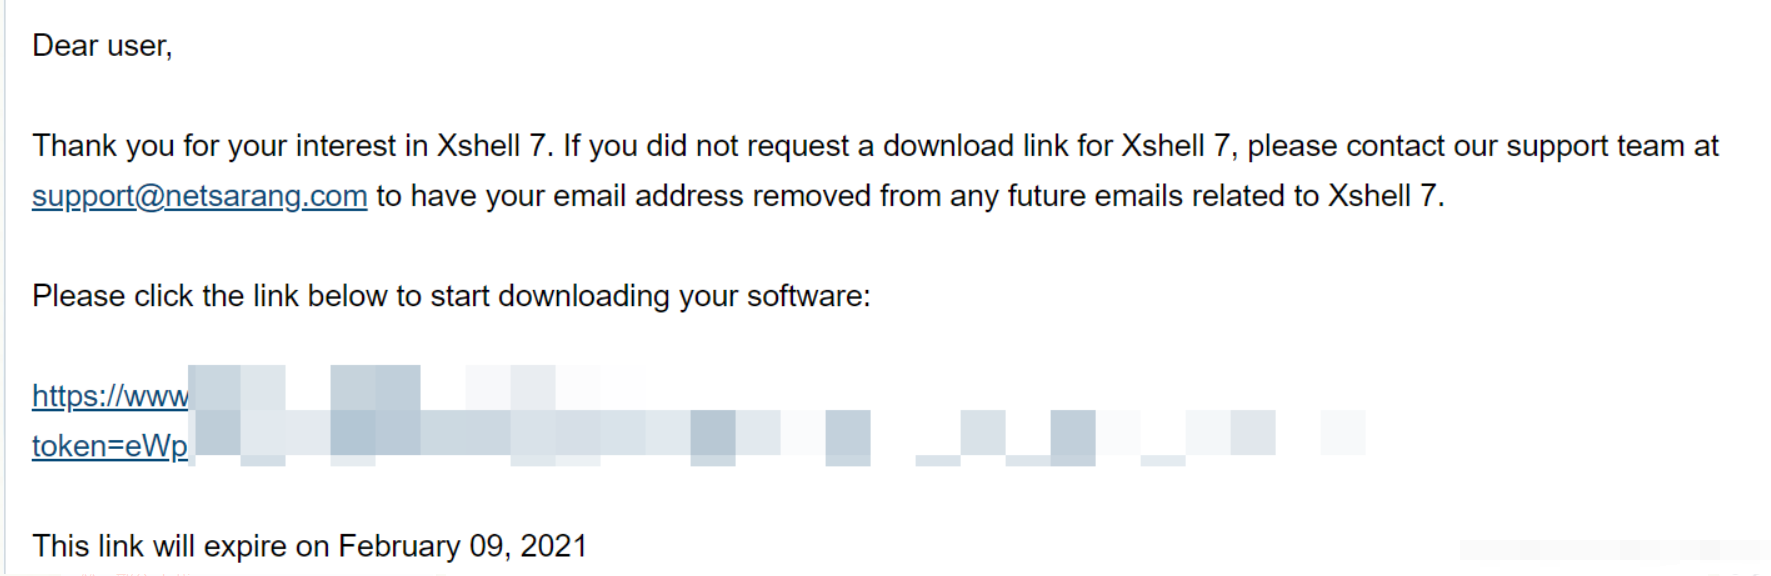Click the "February 09" expiry date
The image size is (1771, 576).
[x=422, y=546]
